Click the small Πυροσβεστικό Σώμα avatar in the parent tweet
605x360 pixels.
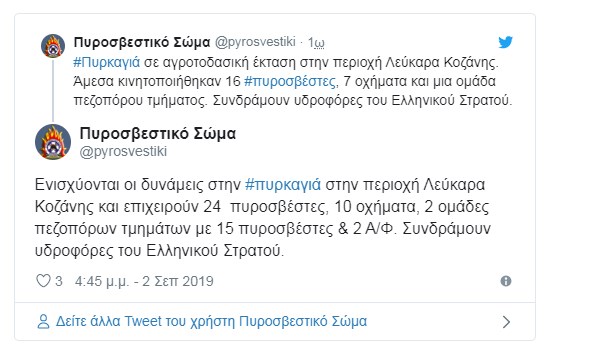tap(53, 46)
